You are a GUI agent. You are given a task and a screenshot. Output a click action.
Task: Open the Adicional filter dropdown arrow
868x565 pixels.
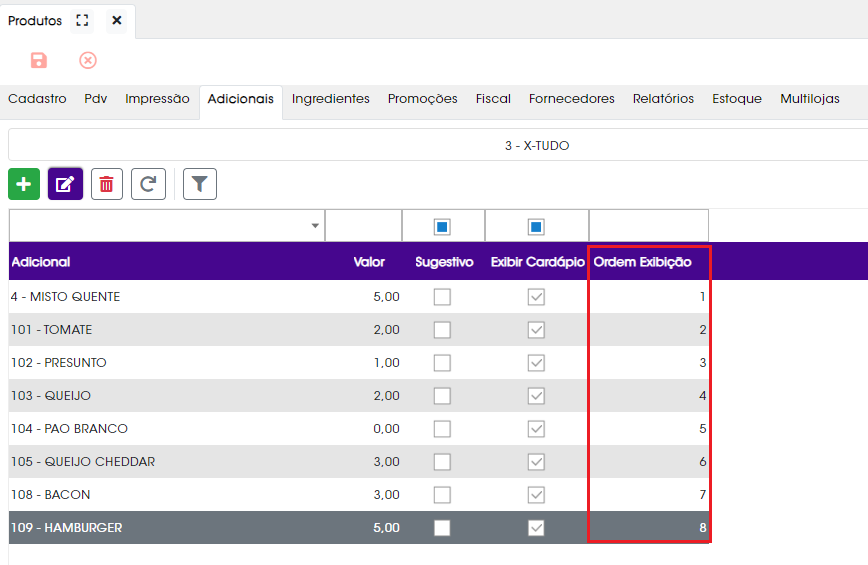tap(315, 226)
